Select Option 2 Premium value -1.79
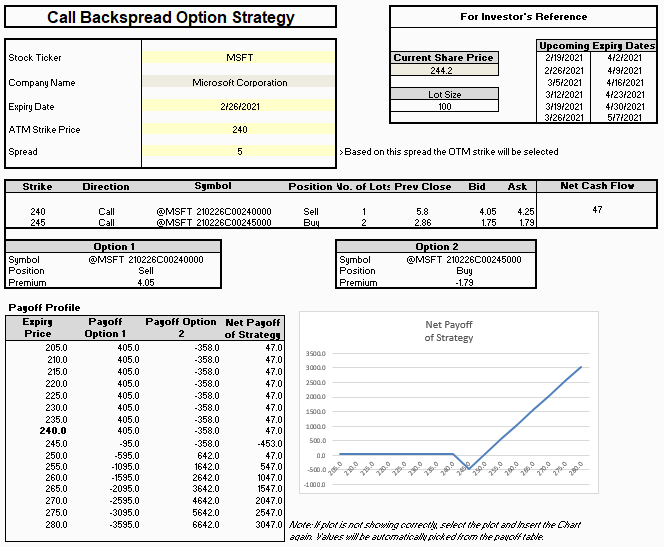 (x=464, y=282)
